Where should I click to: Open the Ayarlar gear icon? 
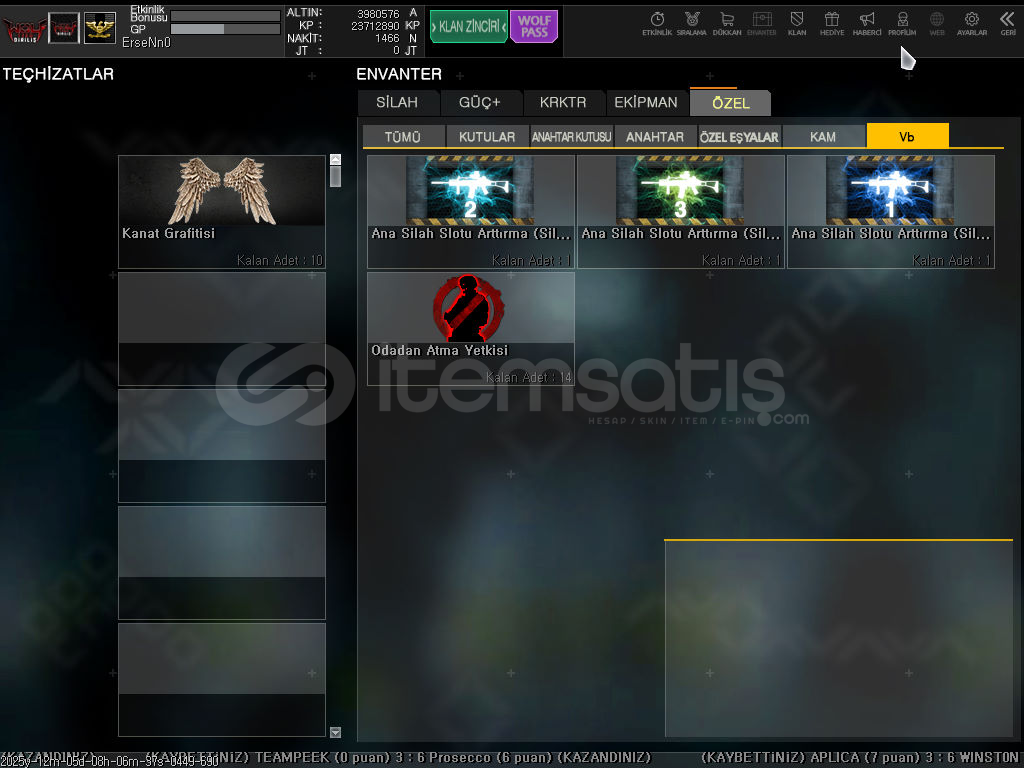pos(971,23)
